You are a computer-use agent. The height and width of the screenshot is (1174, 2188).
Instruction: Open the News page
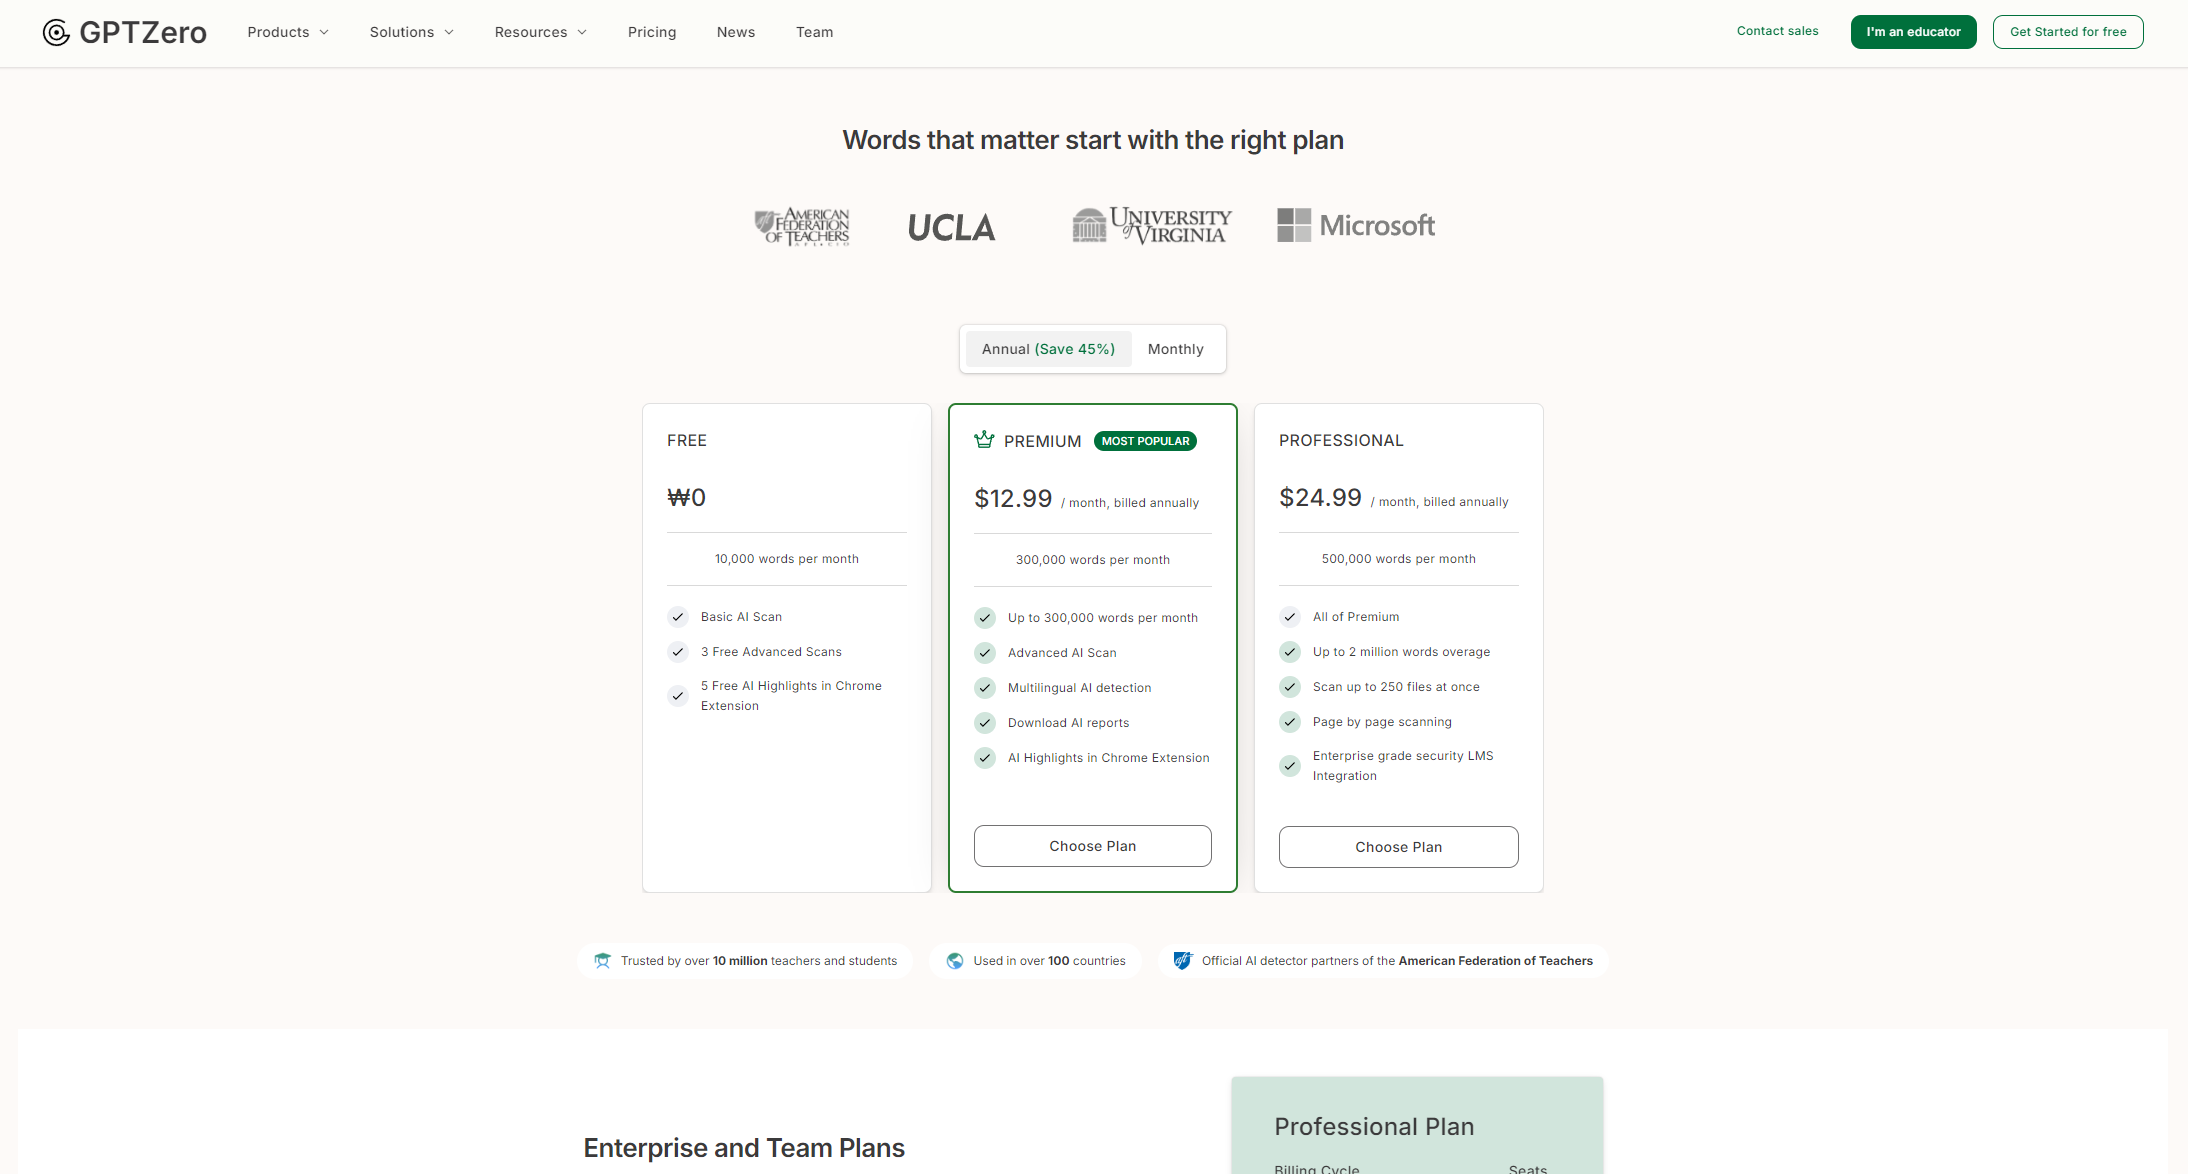click(736, 32)
